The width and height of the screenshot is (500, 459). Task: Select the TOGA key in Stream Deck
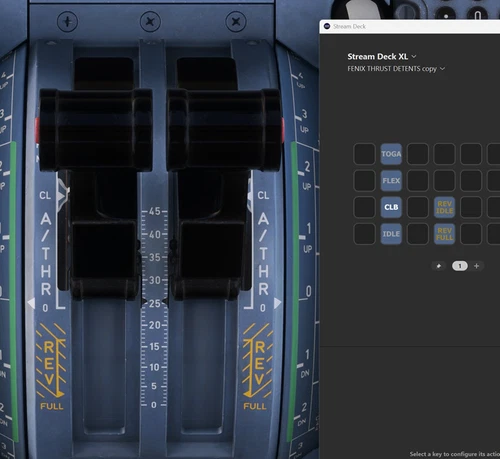391,154
